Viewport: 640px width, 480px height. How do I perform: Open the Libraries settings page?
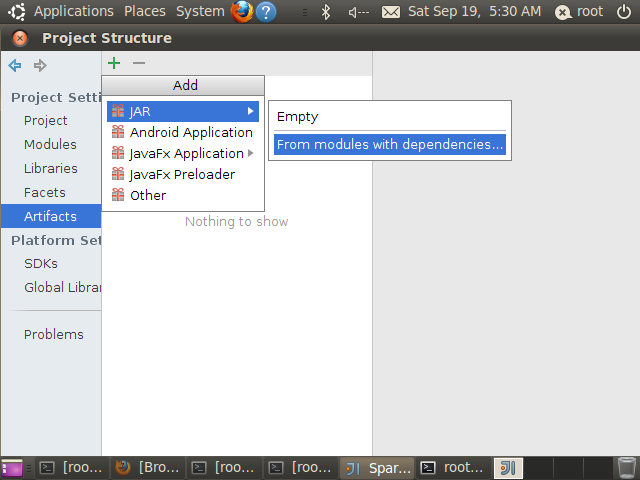(x=51, y=169)
